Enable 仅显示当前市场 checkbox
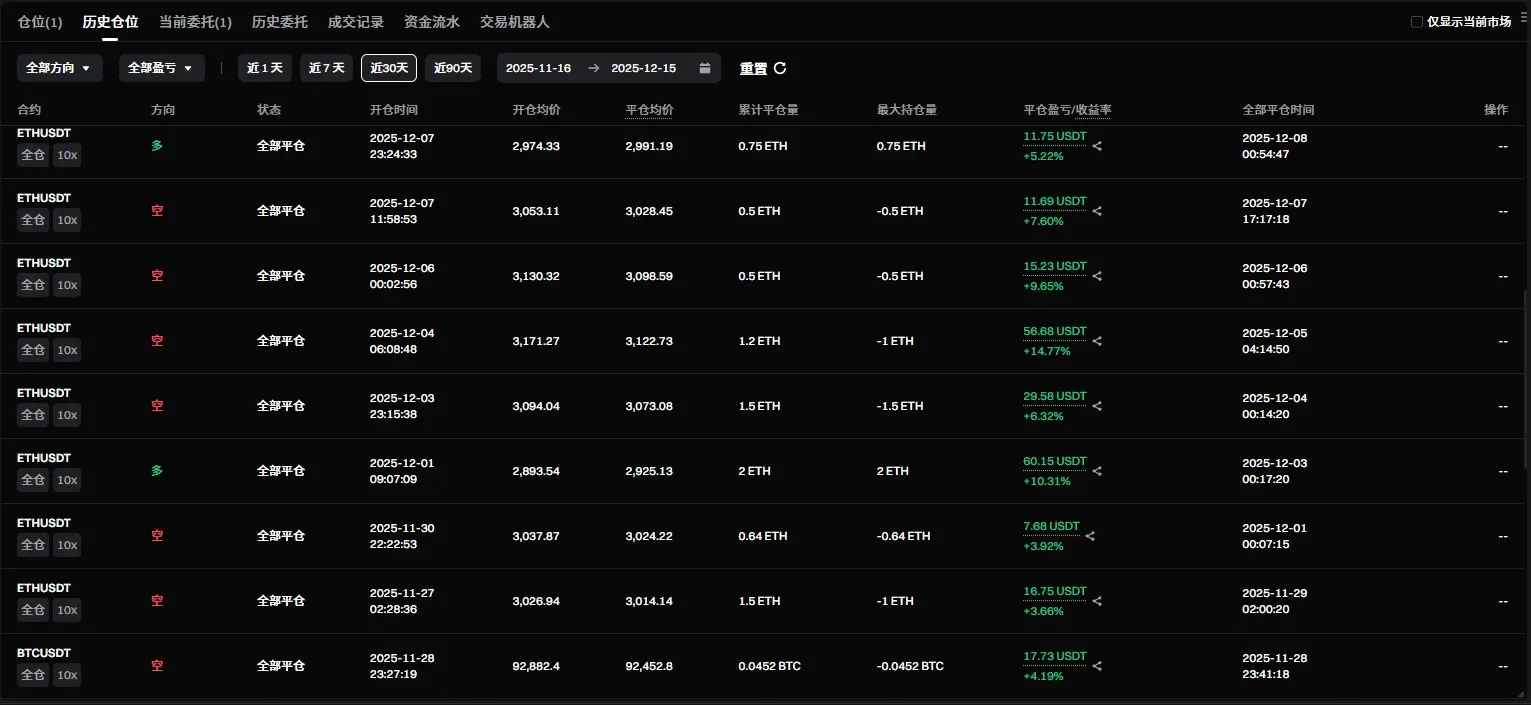1531x705 pixels. [x=1416, y=22]
